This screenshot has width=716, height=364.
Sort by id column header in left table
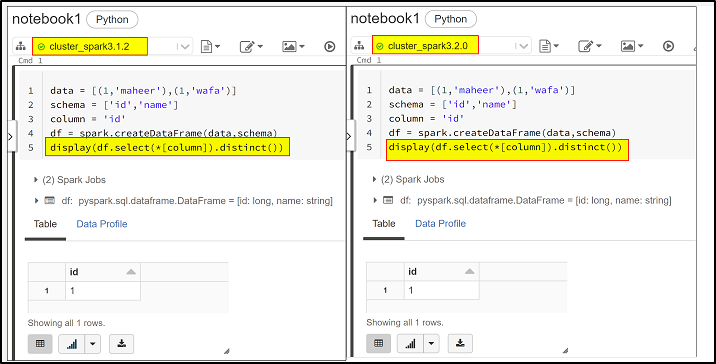(103, 272)
